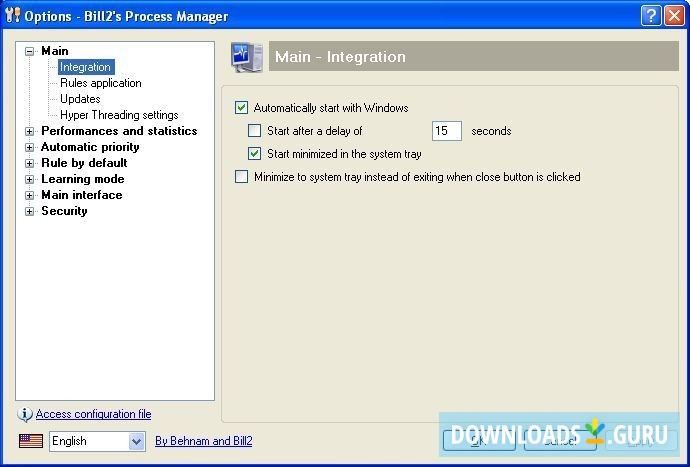This screenshot has width=690, height=467.
Task: Select the Integration tree item
Action: click(x=86, y=67)
